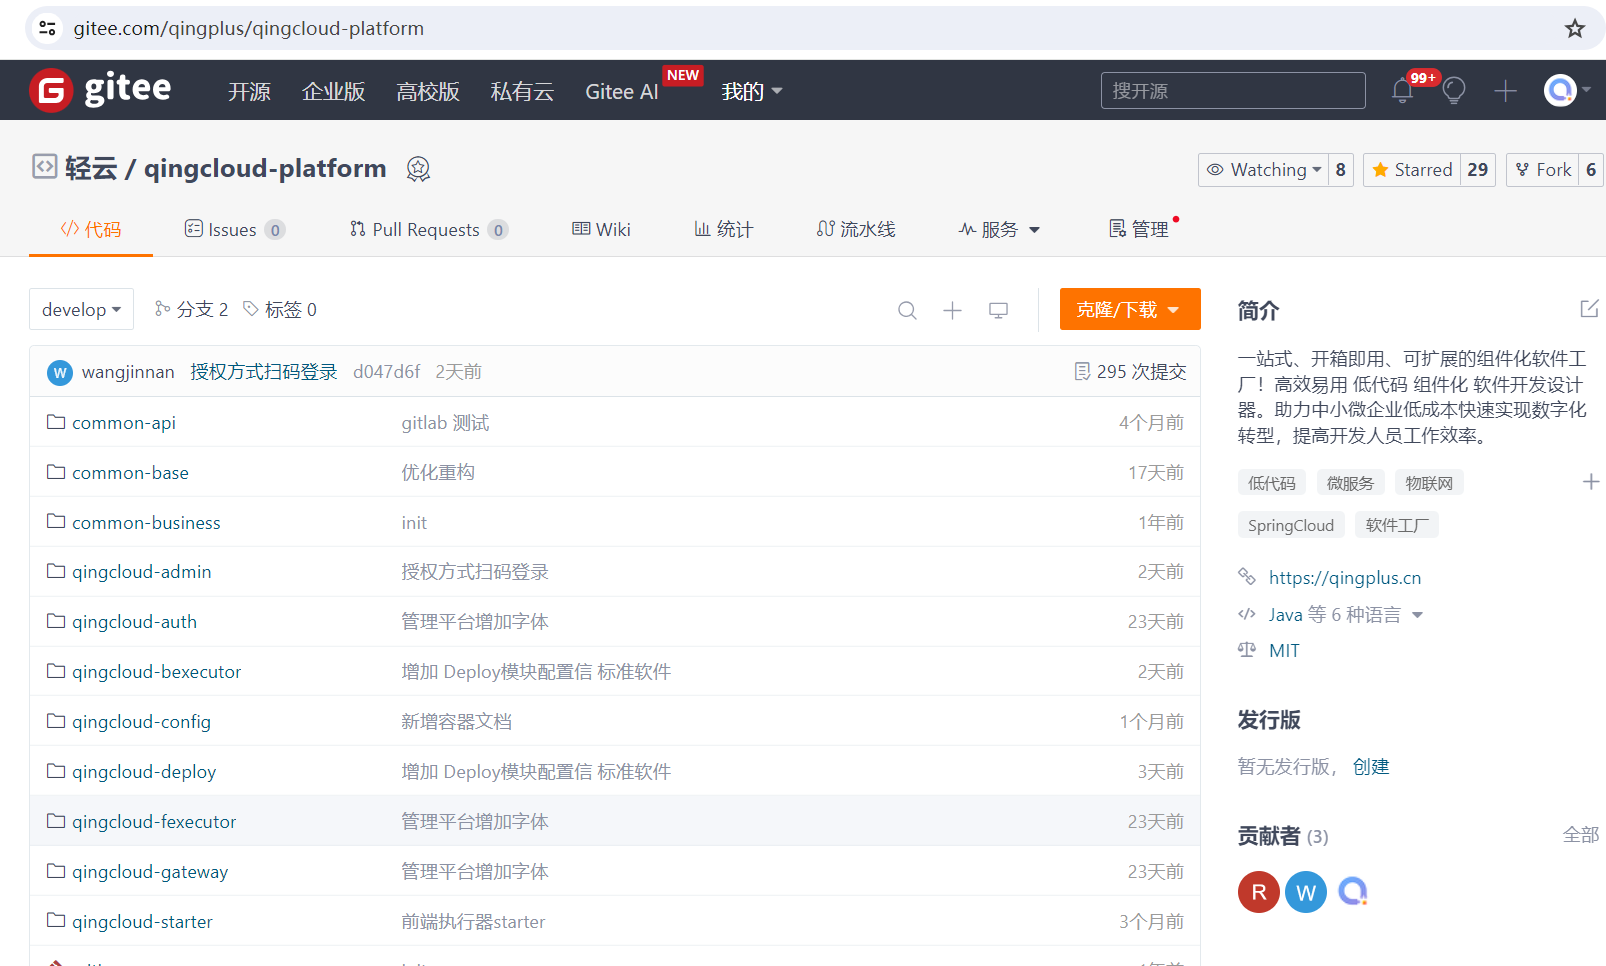The height and width of the screenshot is (966, 1606).
Task: Expand the 服务 dropdown tab
Action: pyautogui.click(x=1000, y=230)
